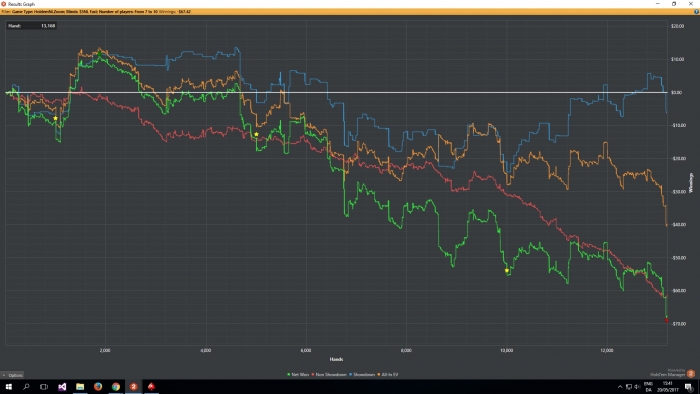The height and width of the screenshot is (394, 700).
Task: Open File Explorer from the taskbar
Action: (x=80, y=387)
